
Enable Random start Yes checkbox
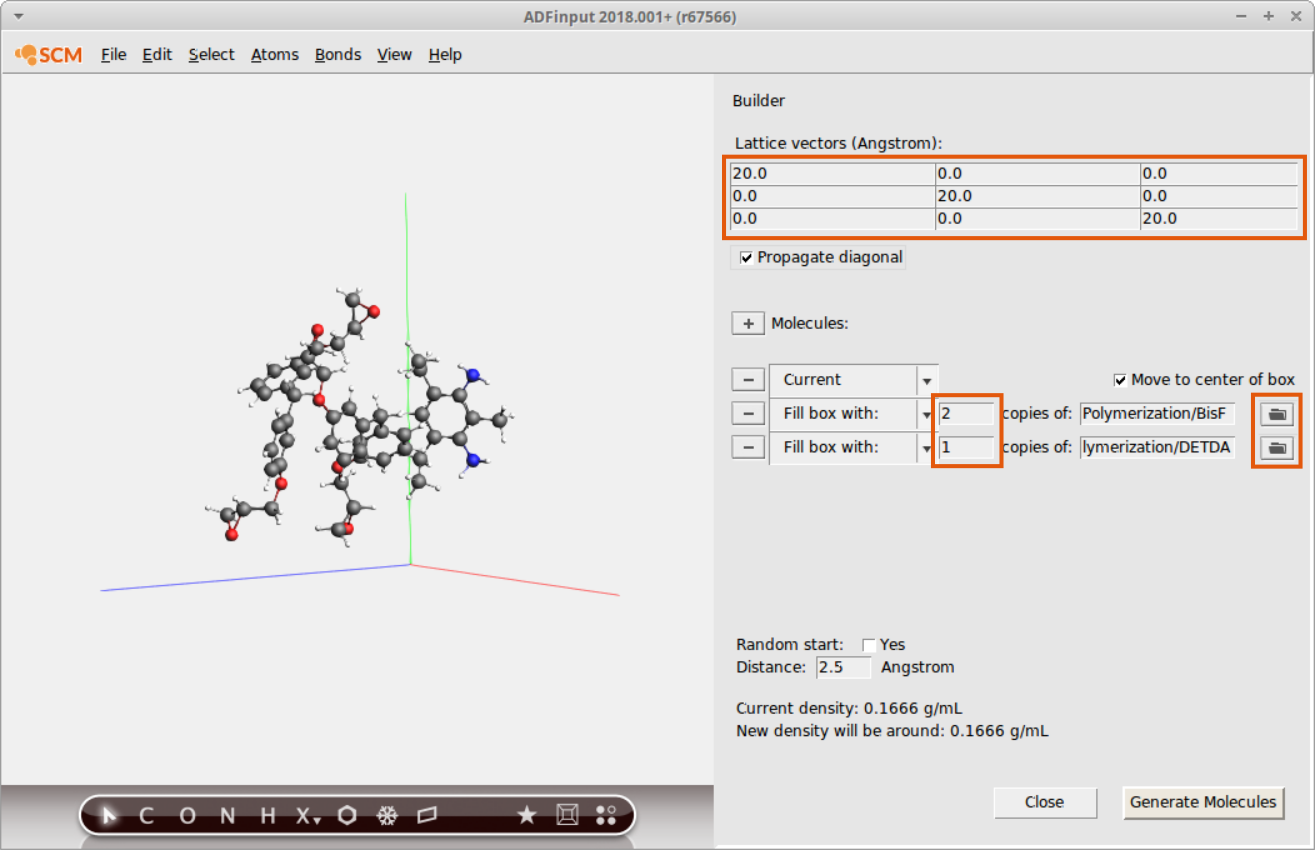[869, 645]
